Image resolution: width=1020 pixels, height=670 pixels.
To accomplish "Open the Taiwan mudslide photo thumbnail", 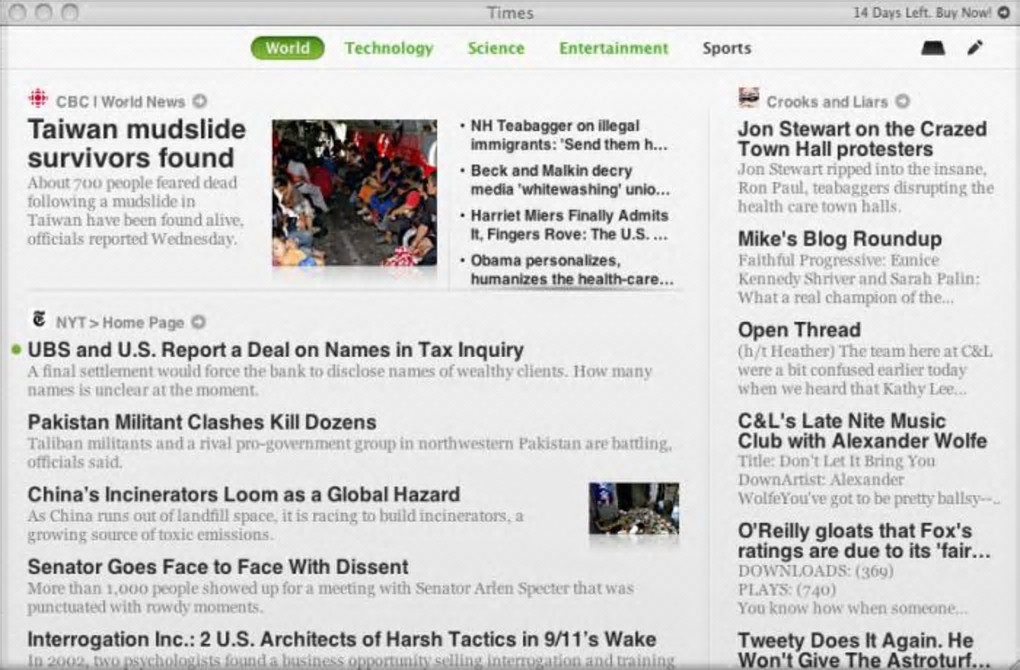I will click(x=355, y=193).
